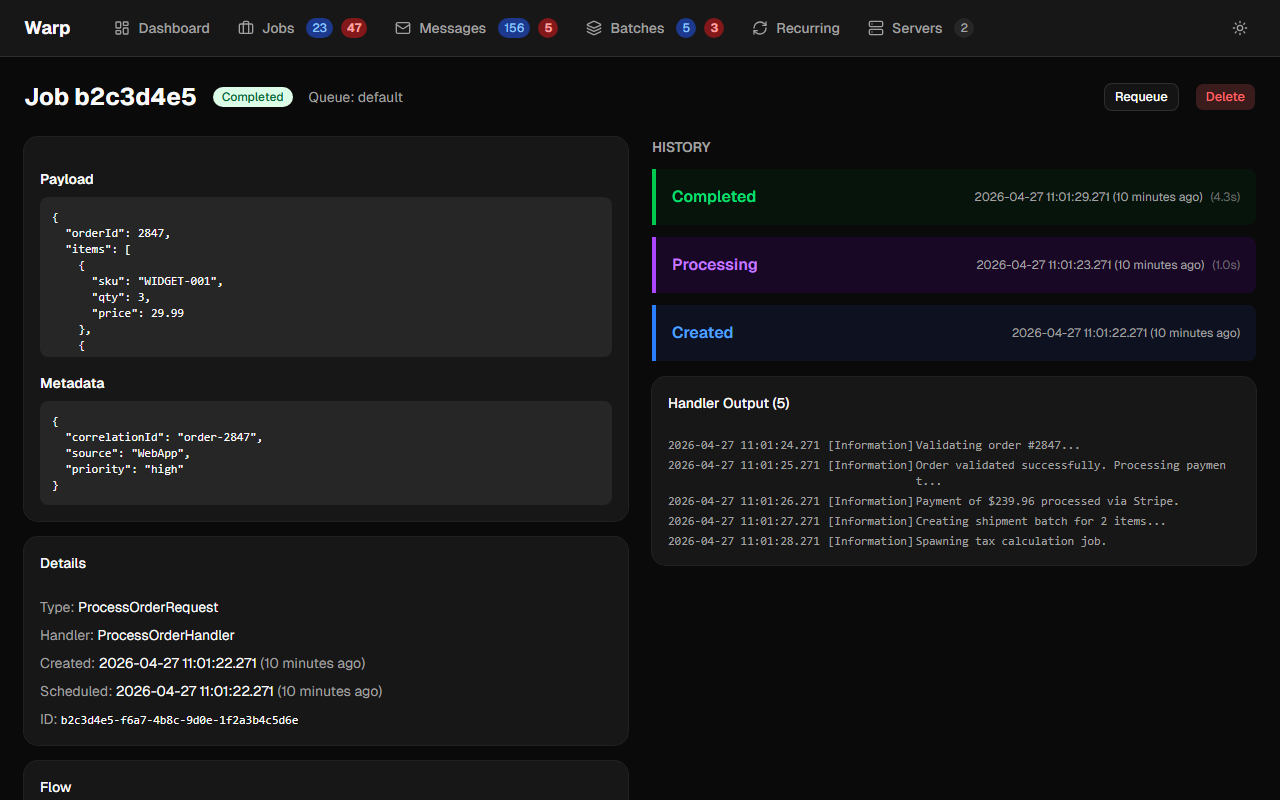Image resolution: width=1280 pixels, height=800 pixels.
Task: Click the Servers stack icon
Action: pos(876,28)
